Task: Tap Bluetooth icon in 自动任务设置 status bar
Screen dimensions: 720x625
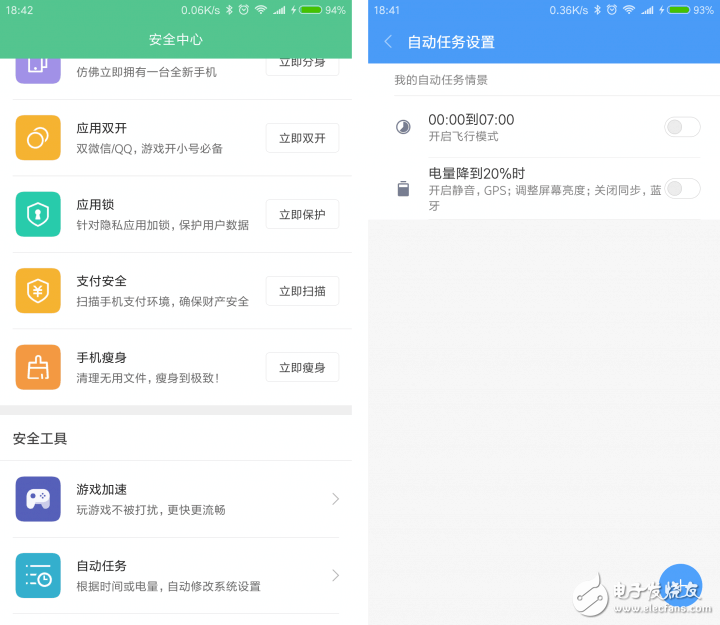Action: [x=597, y=10]
